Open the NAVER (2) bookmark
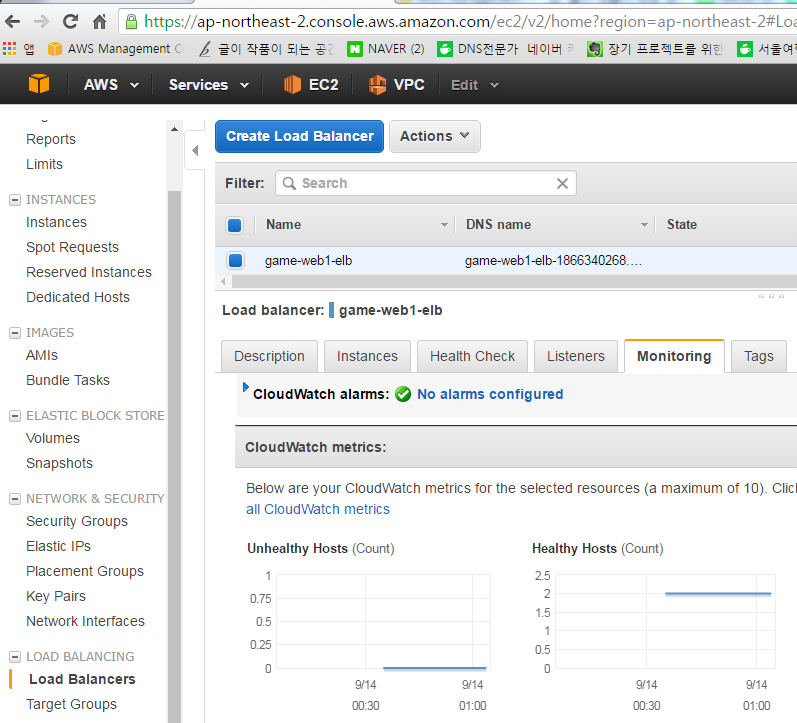797x723 pixels. click(386, 49)
